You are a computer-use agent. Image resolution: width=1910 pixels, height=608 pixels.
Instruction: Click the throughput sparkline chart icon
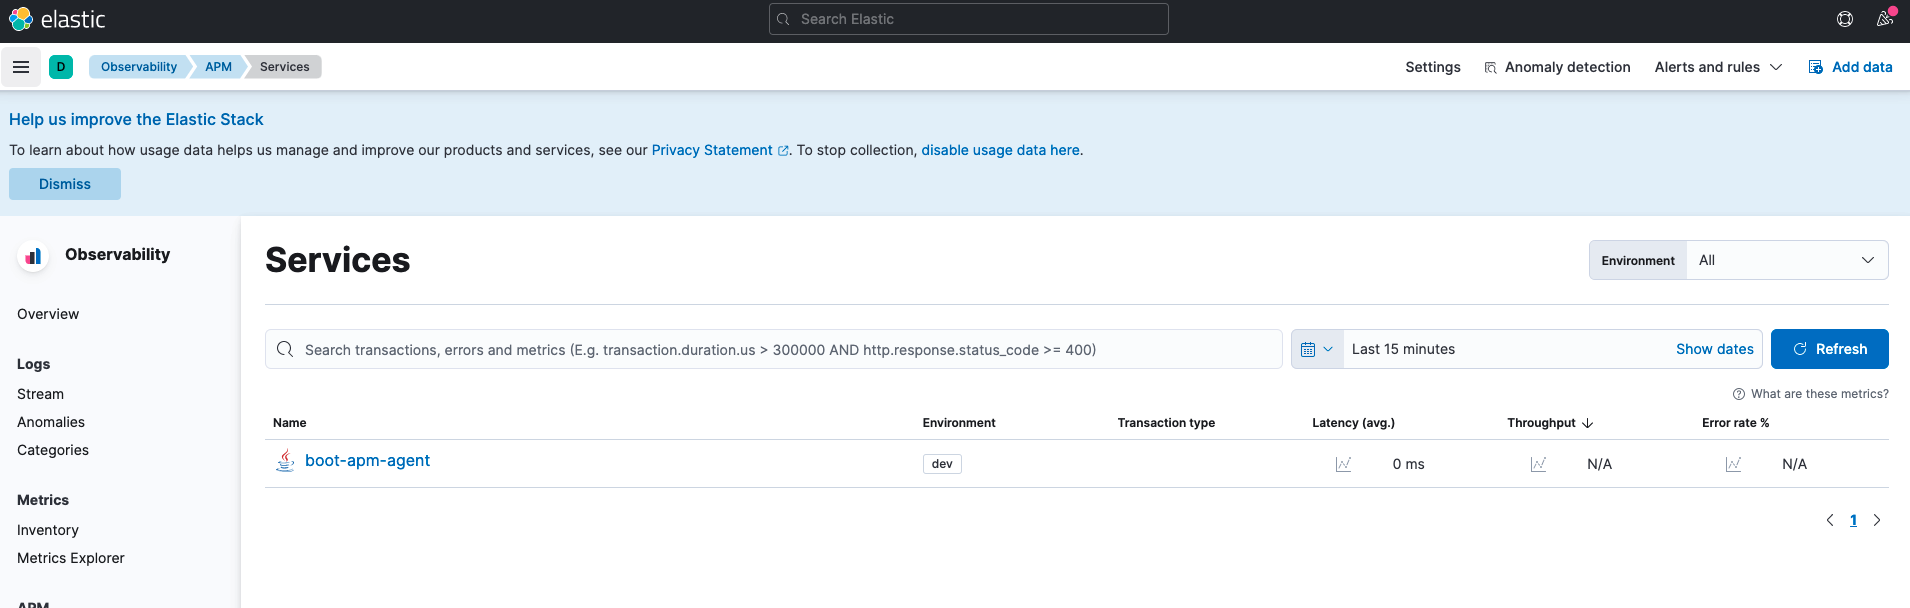point(1538,464)
